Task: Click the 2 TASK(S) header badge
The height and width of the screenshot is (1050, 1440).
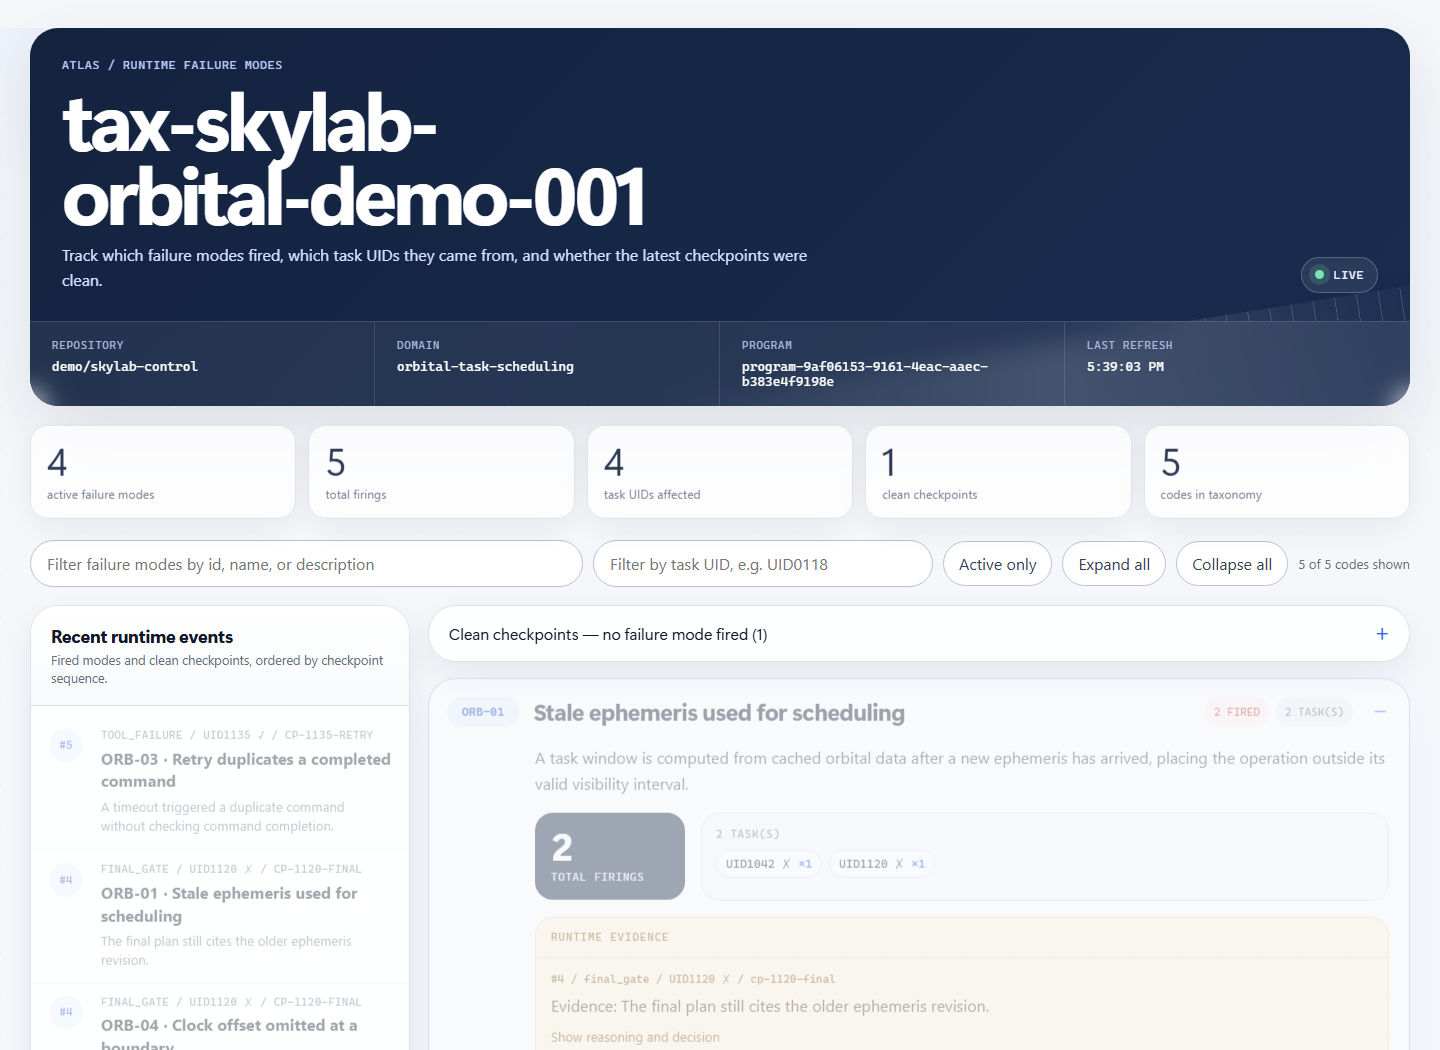Action: [x=1314, y=712]
